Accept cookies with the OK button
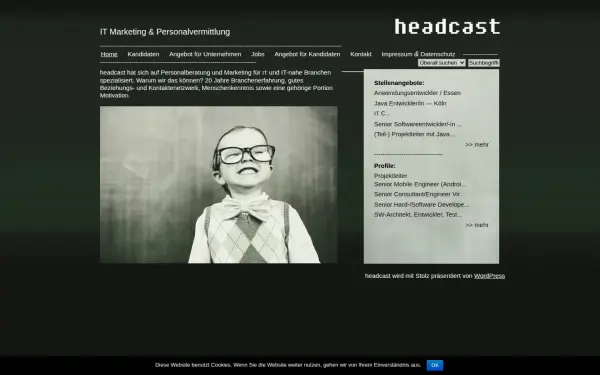Screen dimensions: 600x375 [x=435, y=365]
